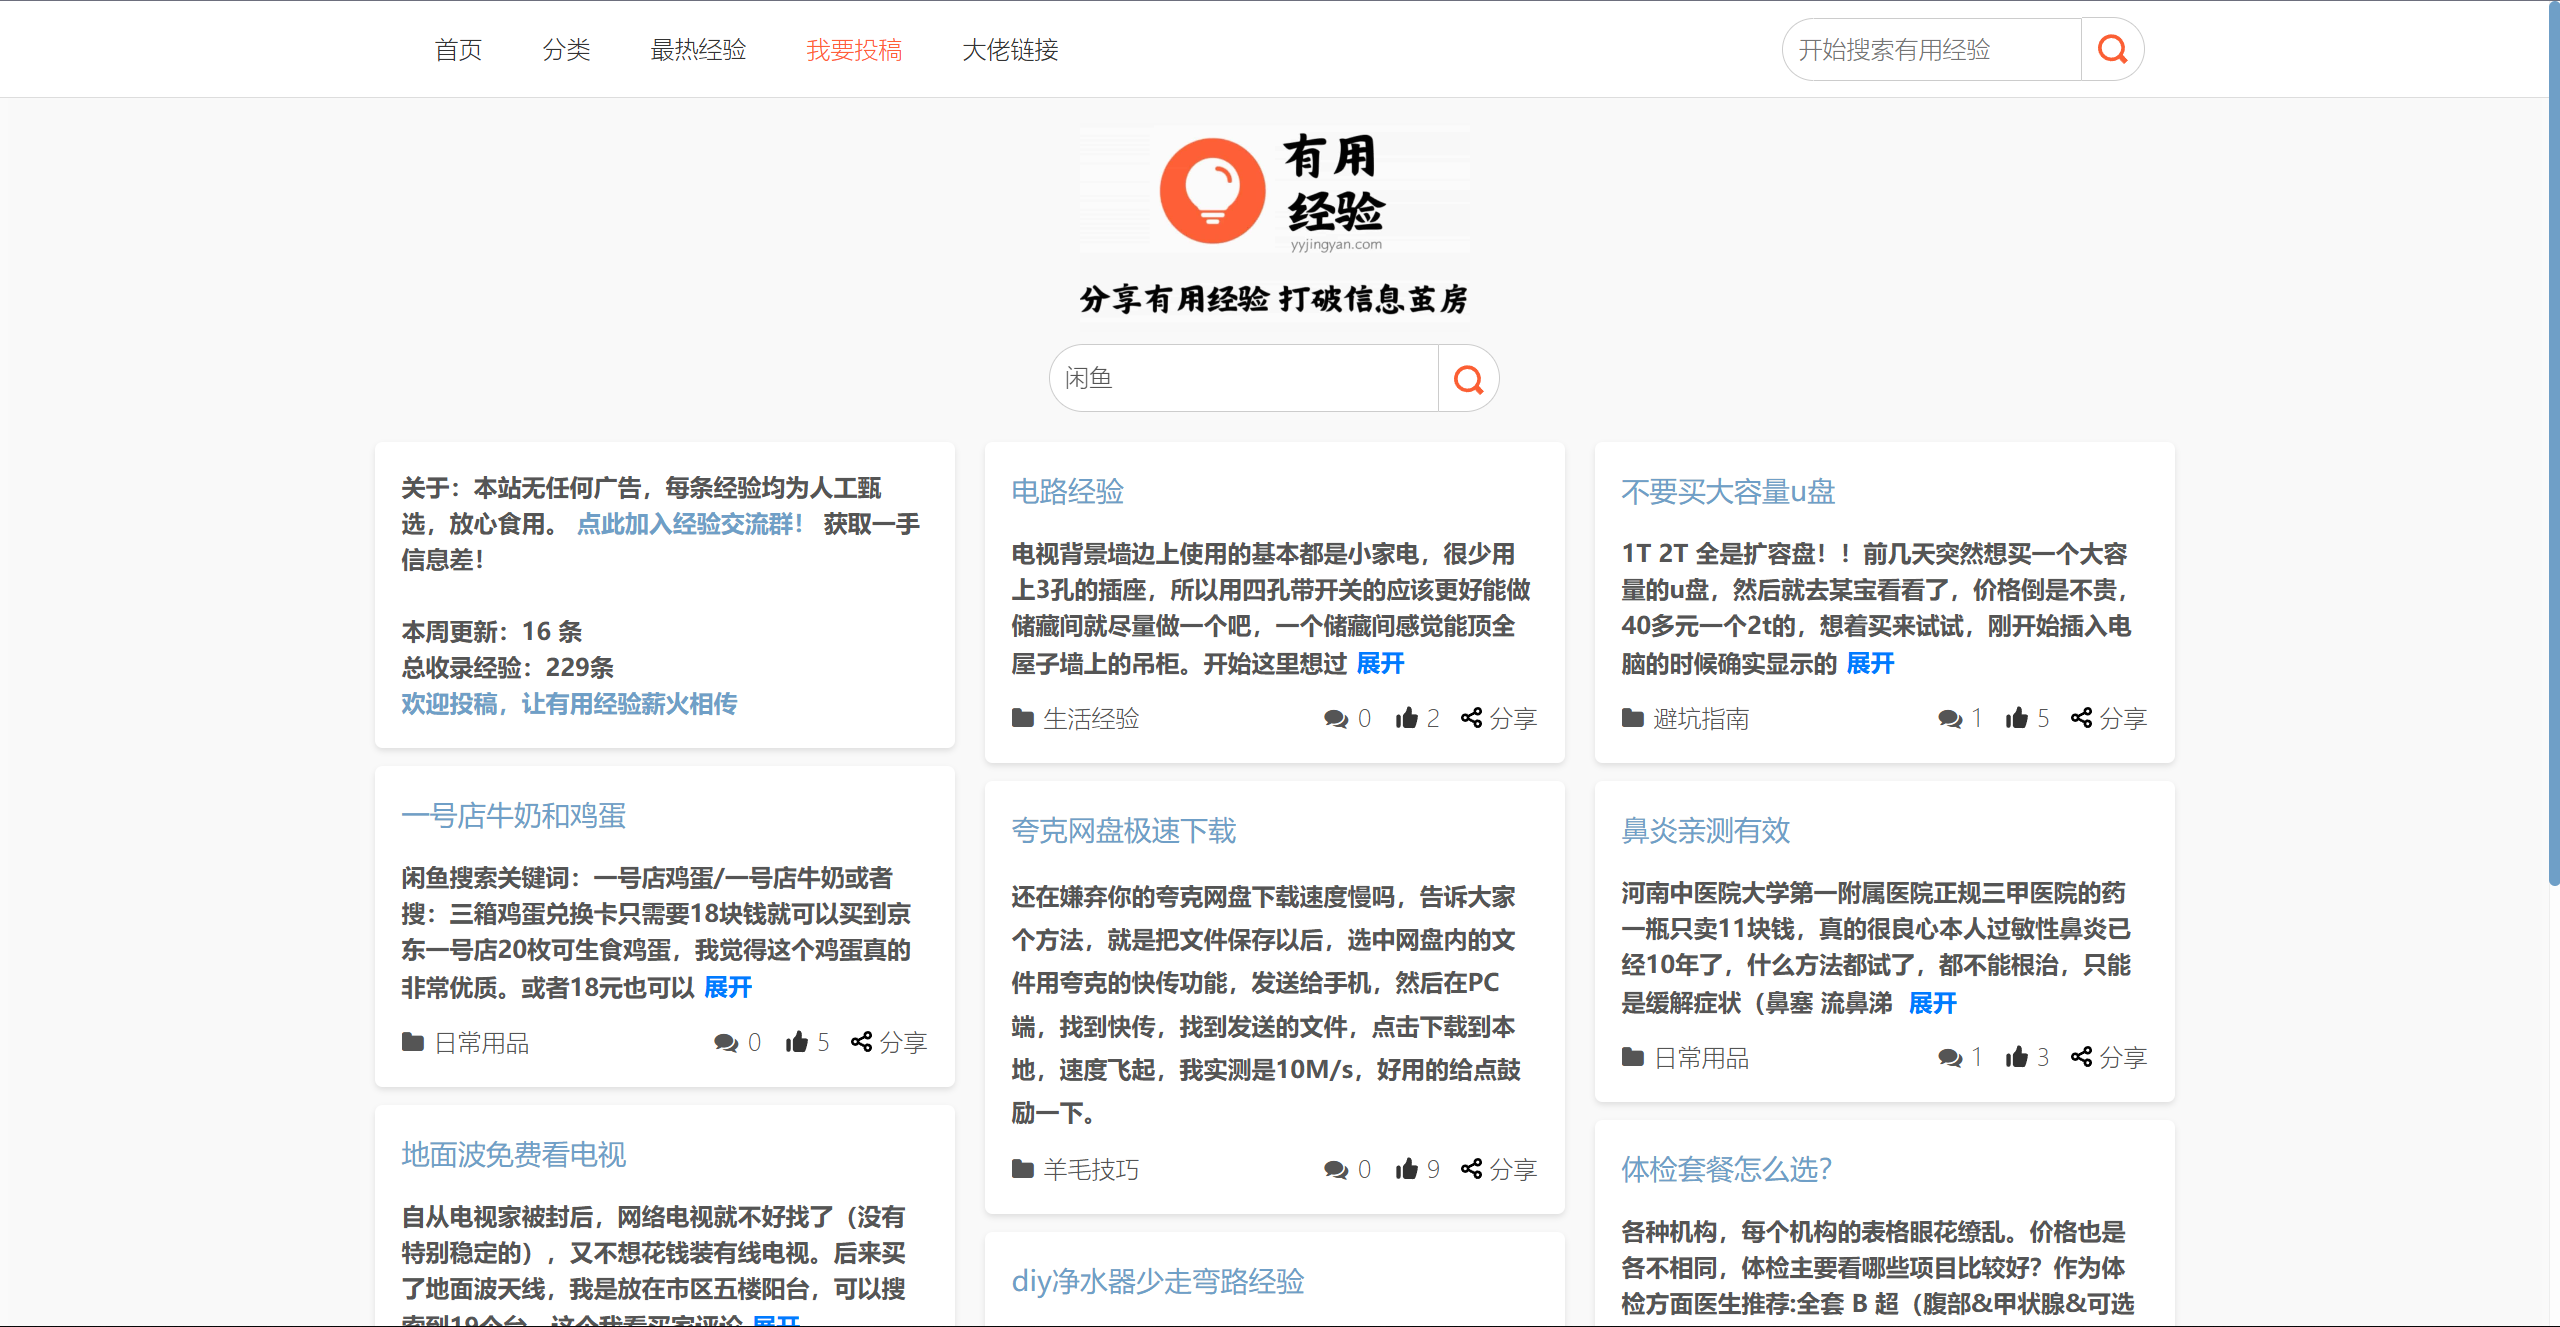Click 点此加入经验交流群 link
This screenshot has height=1327, width=2560.
[x=690, y=524]
